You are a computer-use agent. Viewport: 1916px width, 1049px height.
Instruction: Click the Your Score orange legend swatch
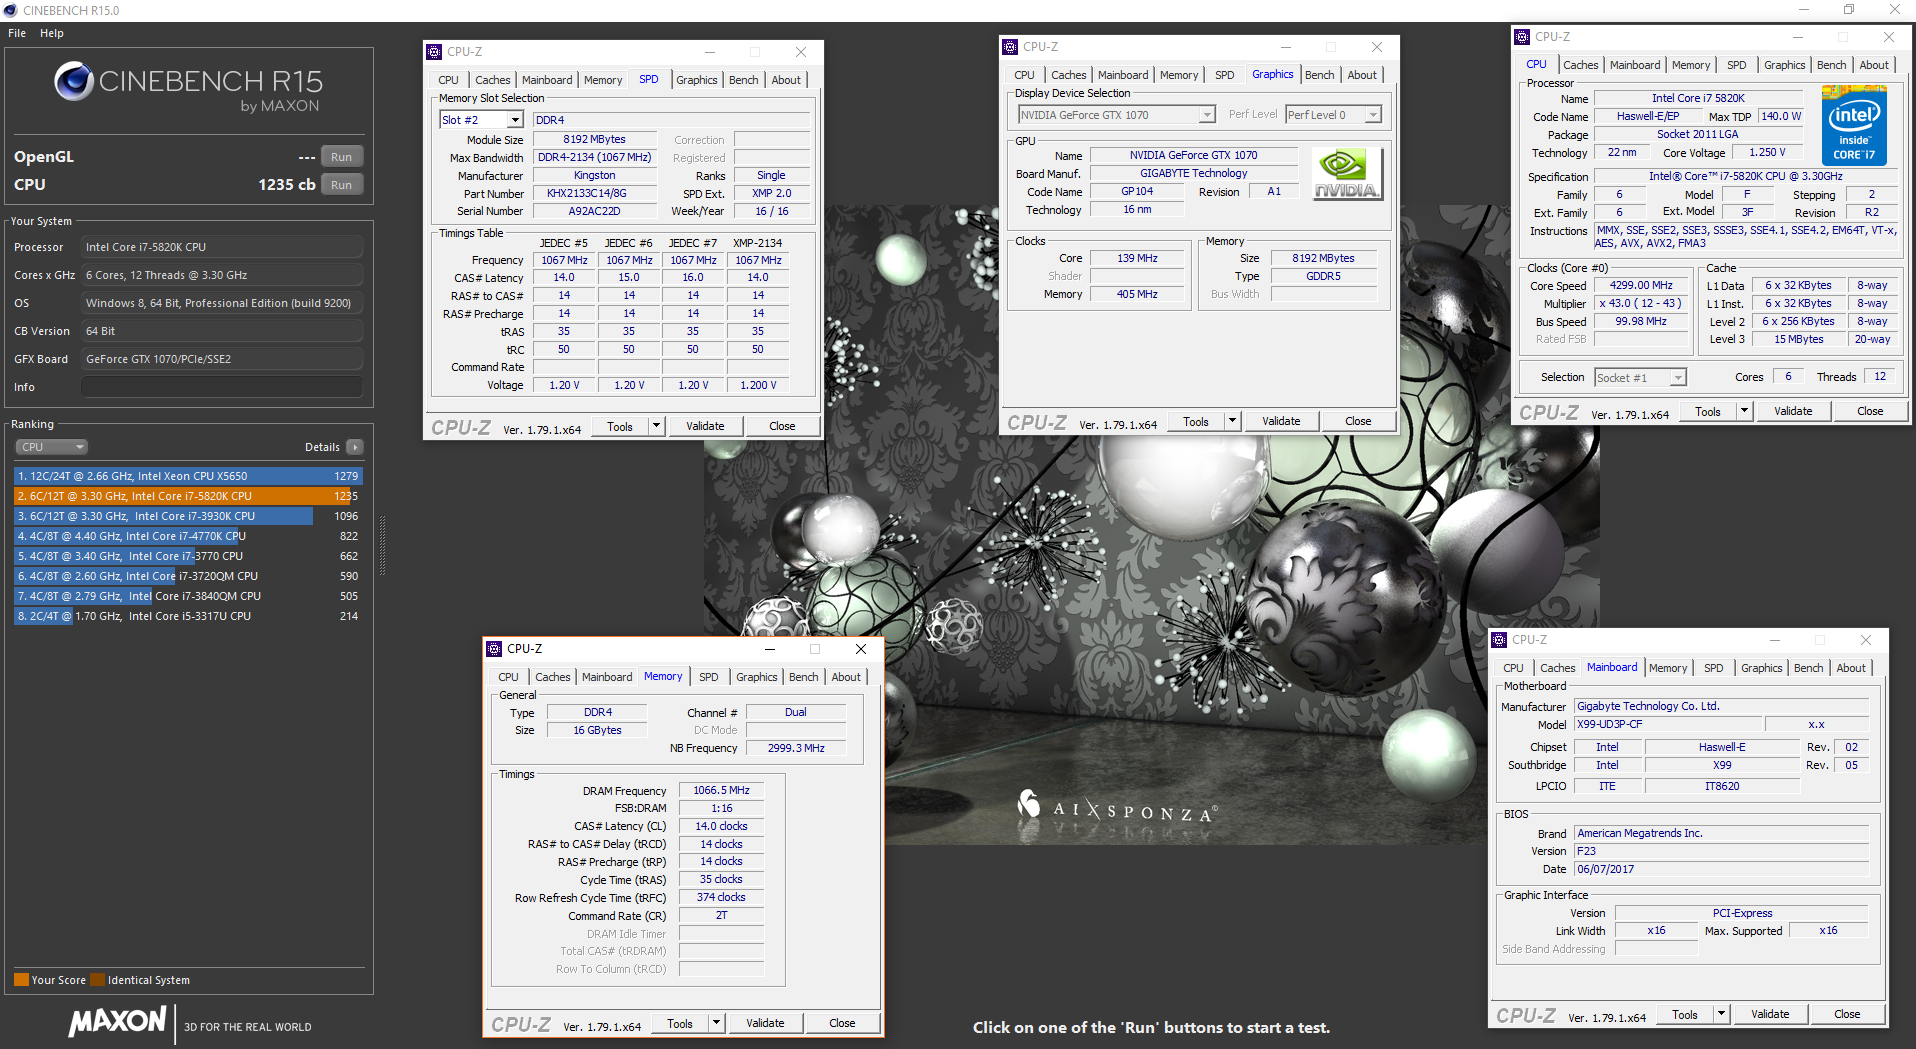click(x=21, y=980)
